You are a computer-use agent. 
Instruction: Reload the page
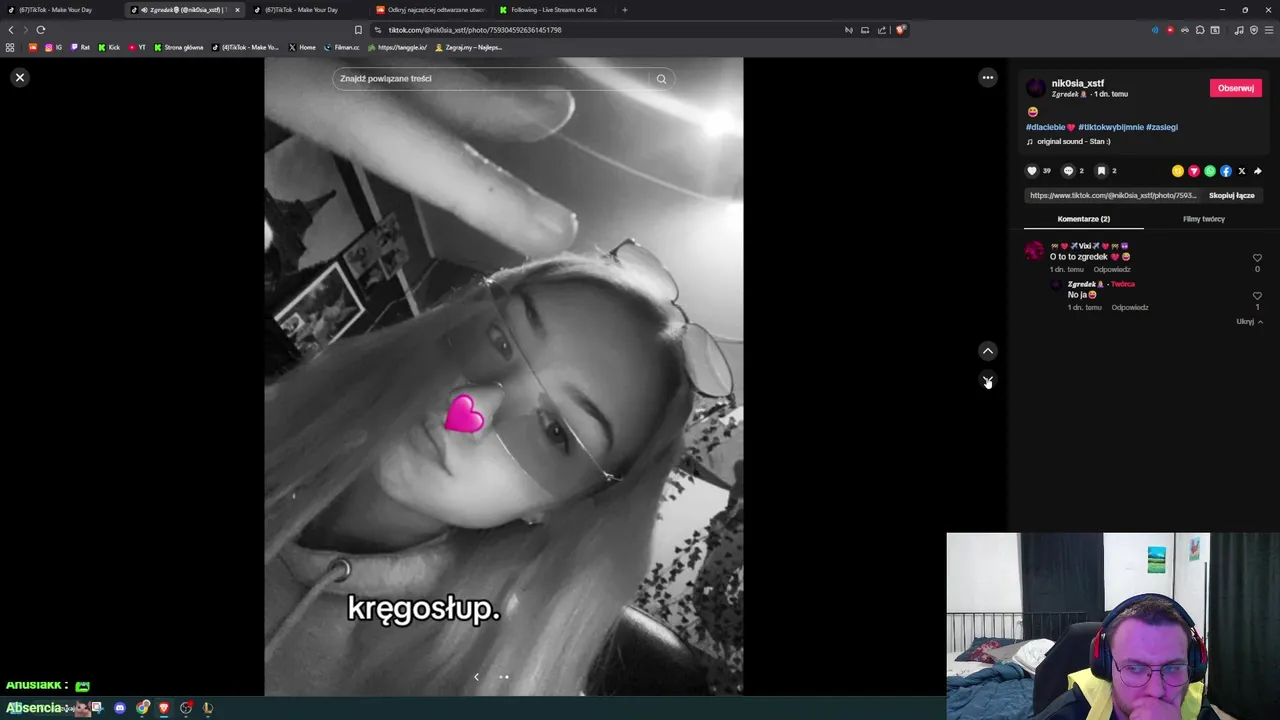40,30
